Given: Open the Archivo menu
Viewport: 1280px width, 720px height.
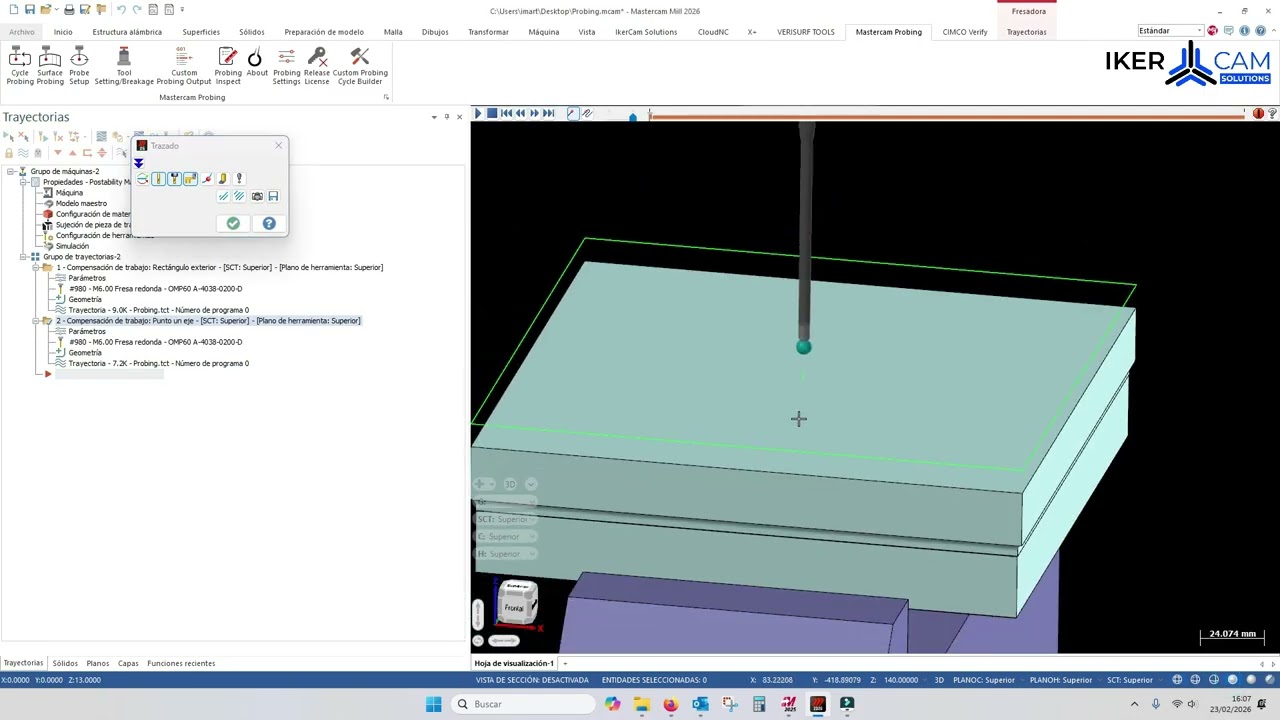Looking at the screenshot, I should coord(22,32).
